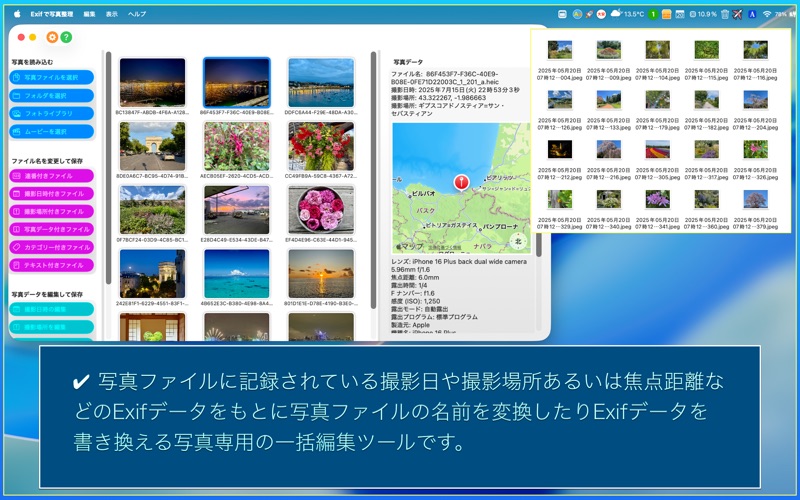800x500 pixels.
Task: Choose 連番付きファイル rename option
Action: (x=52, y=176)
